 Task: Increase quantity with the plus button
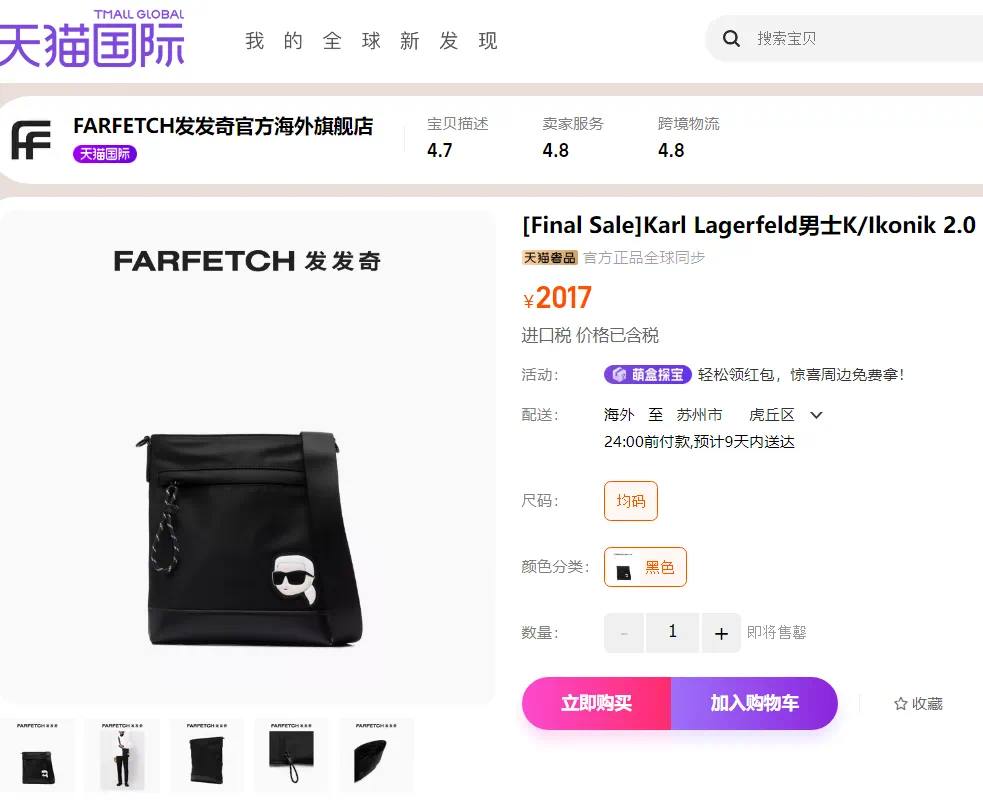[x=721, y=633]
